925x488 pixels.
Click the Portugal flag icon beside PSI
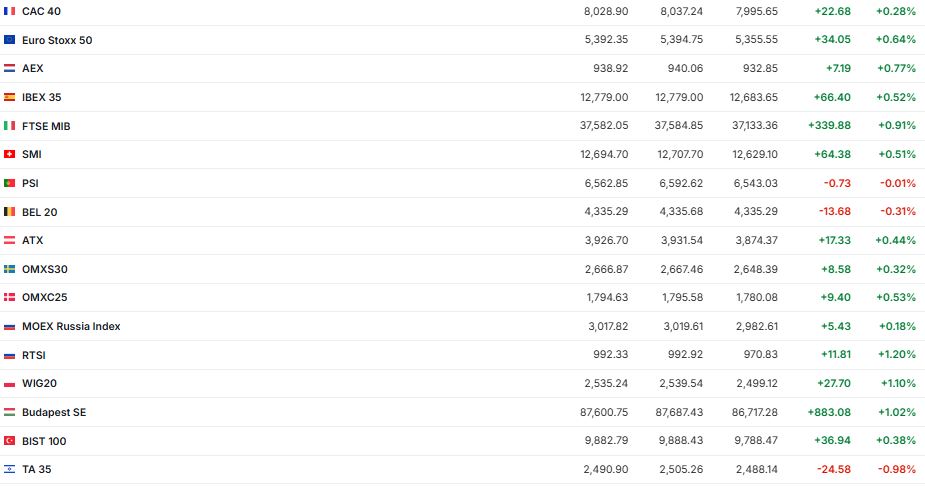coord(9,183)
